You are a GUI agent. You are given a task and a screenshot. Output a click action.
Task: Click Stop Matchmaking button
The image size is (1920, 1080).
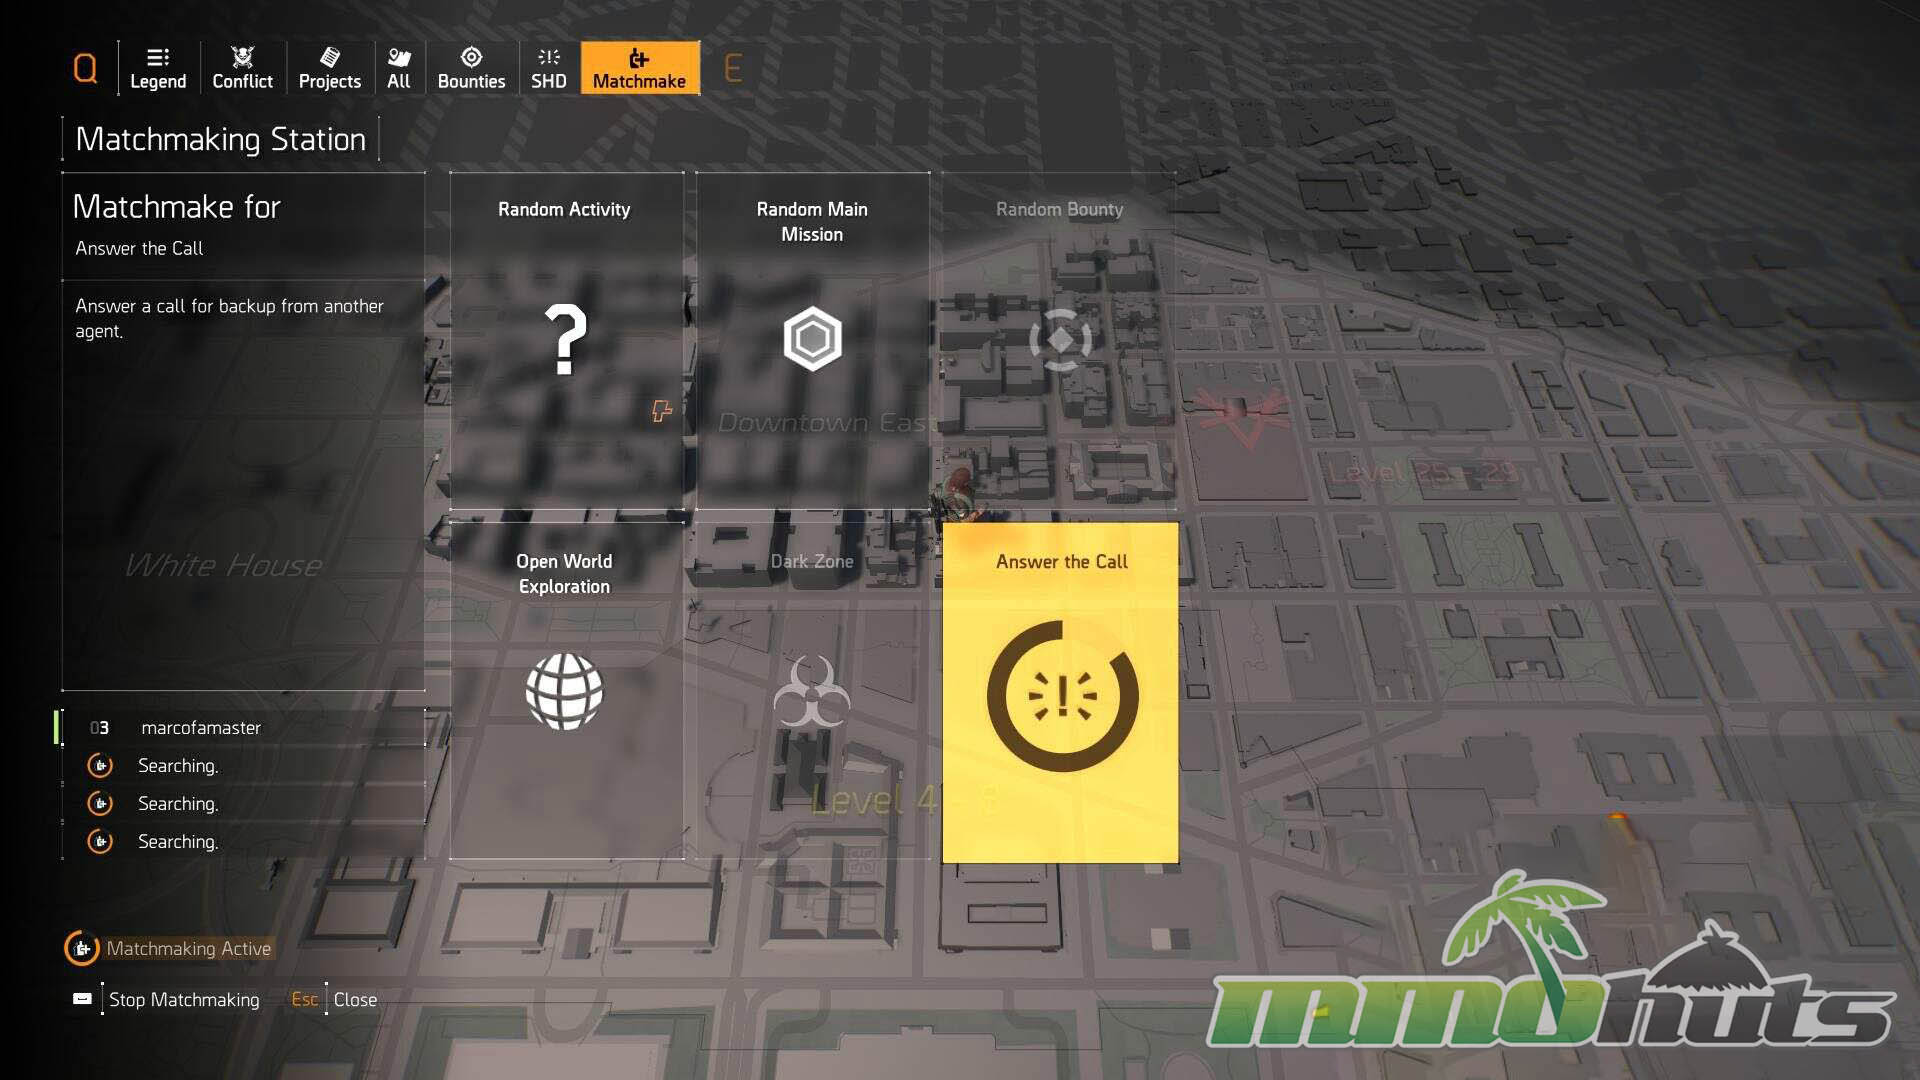[183, 1000]
